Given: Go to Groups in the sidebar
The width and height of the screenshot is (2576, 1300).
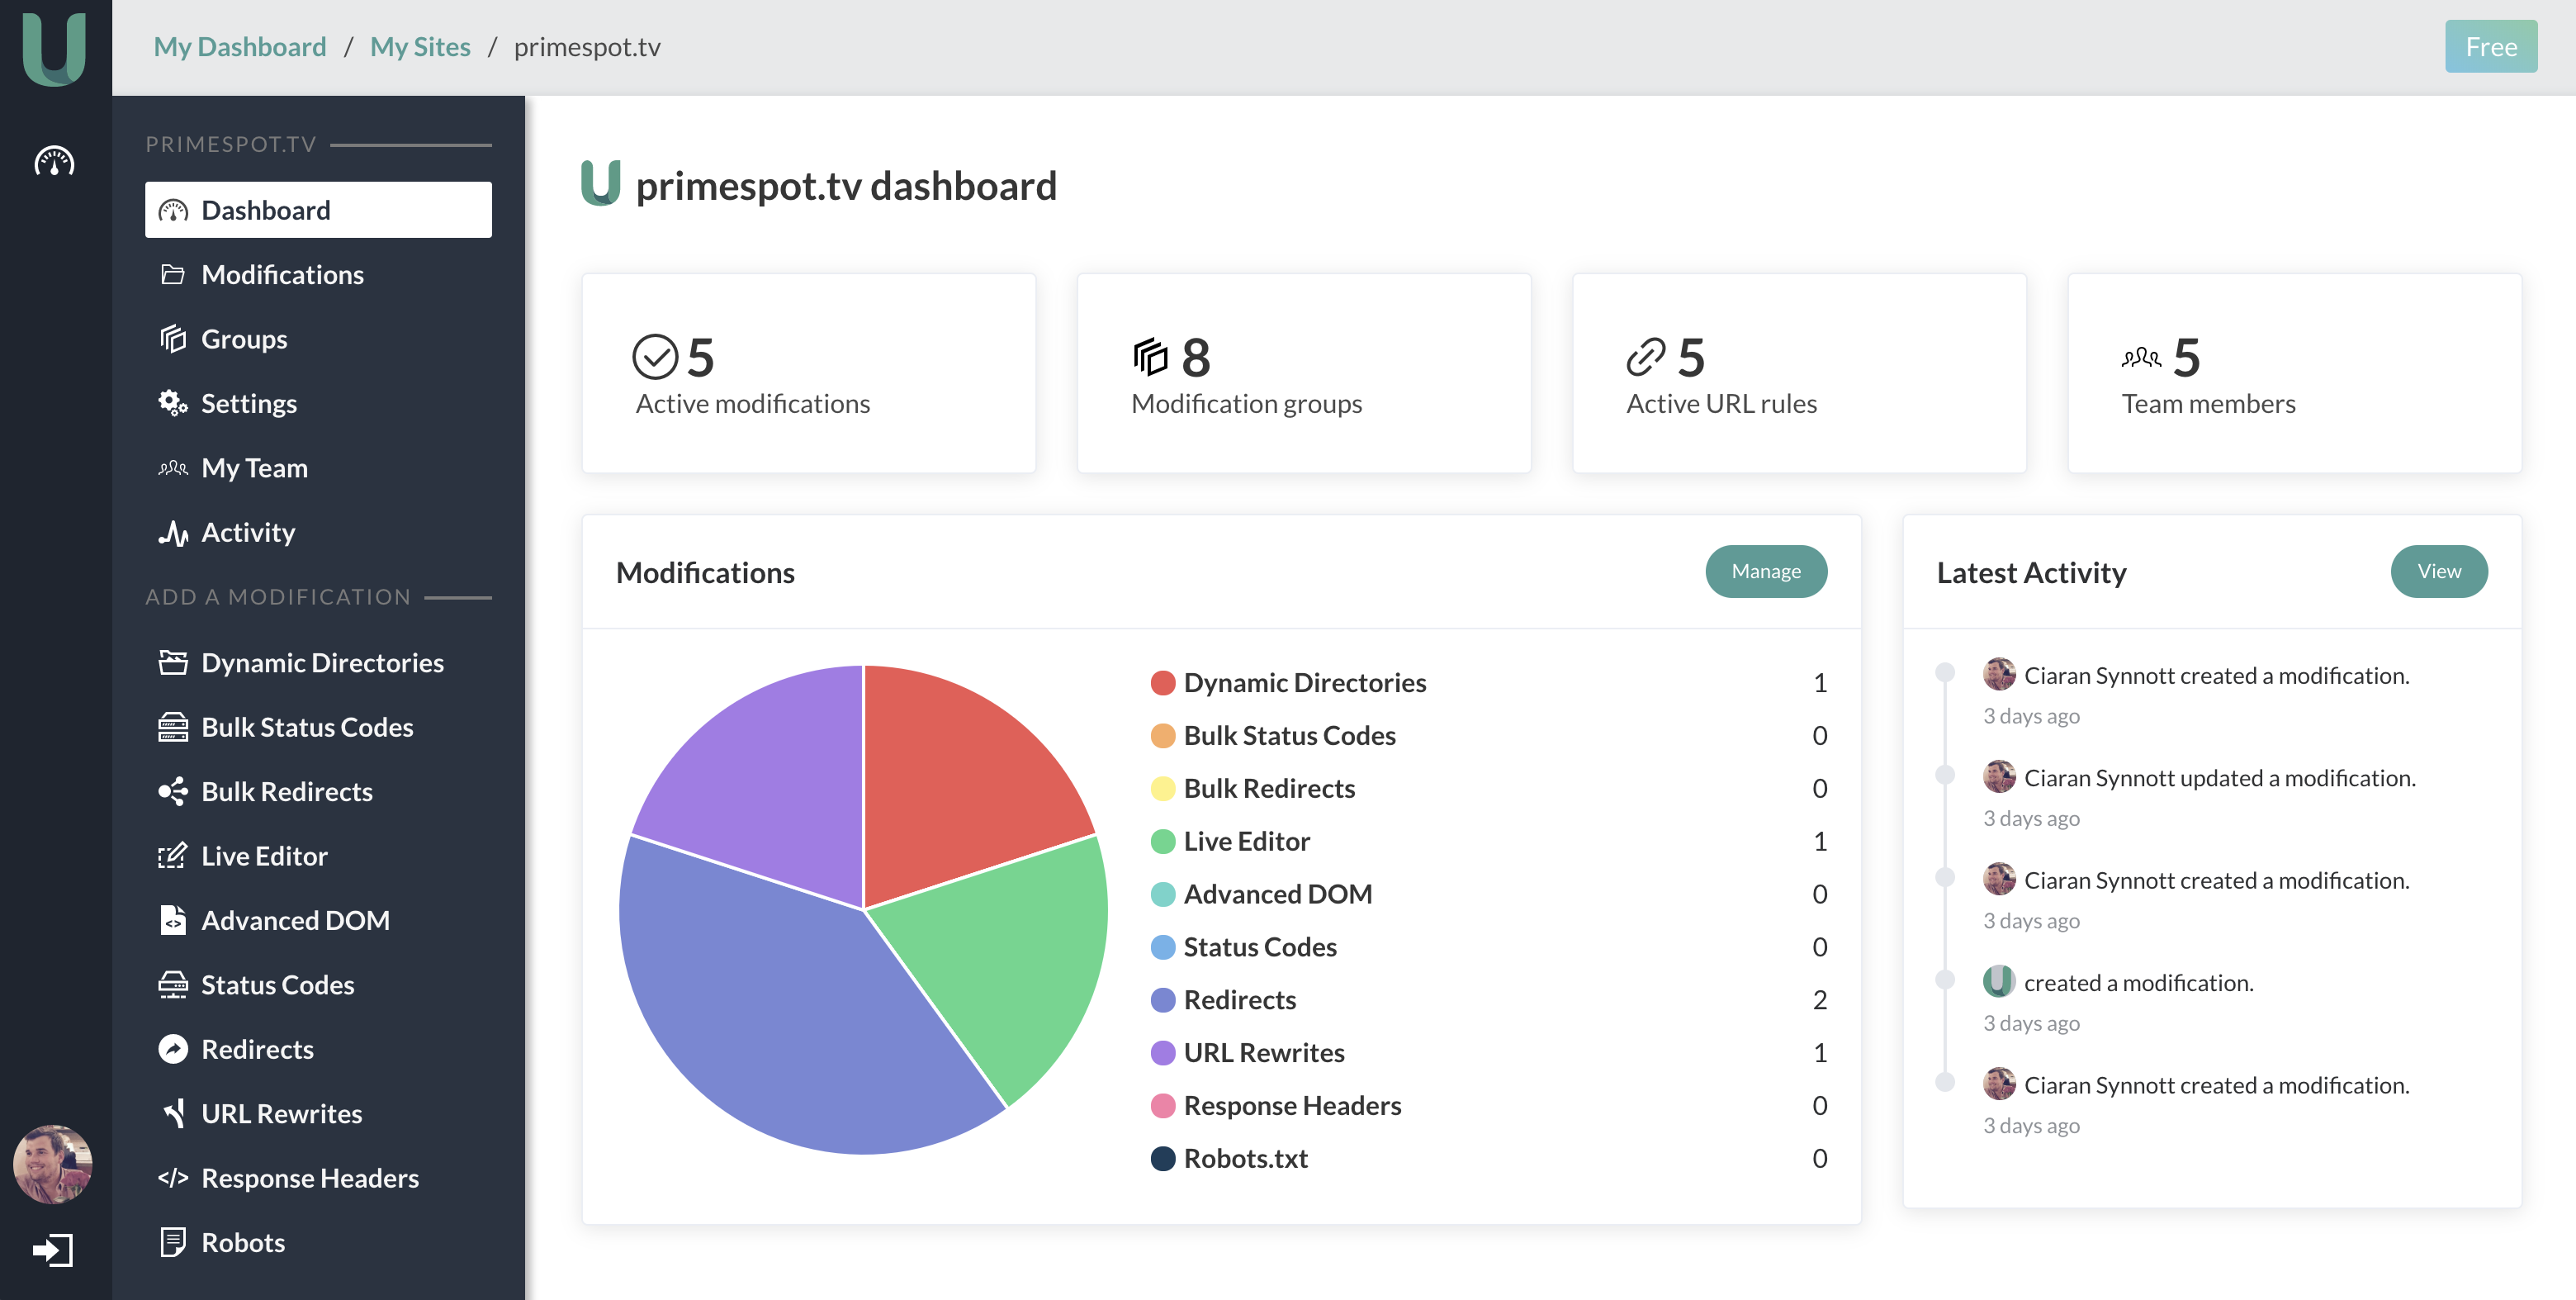Looking at the screenshot, I should point(318,339).
